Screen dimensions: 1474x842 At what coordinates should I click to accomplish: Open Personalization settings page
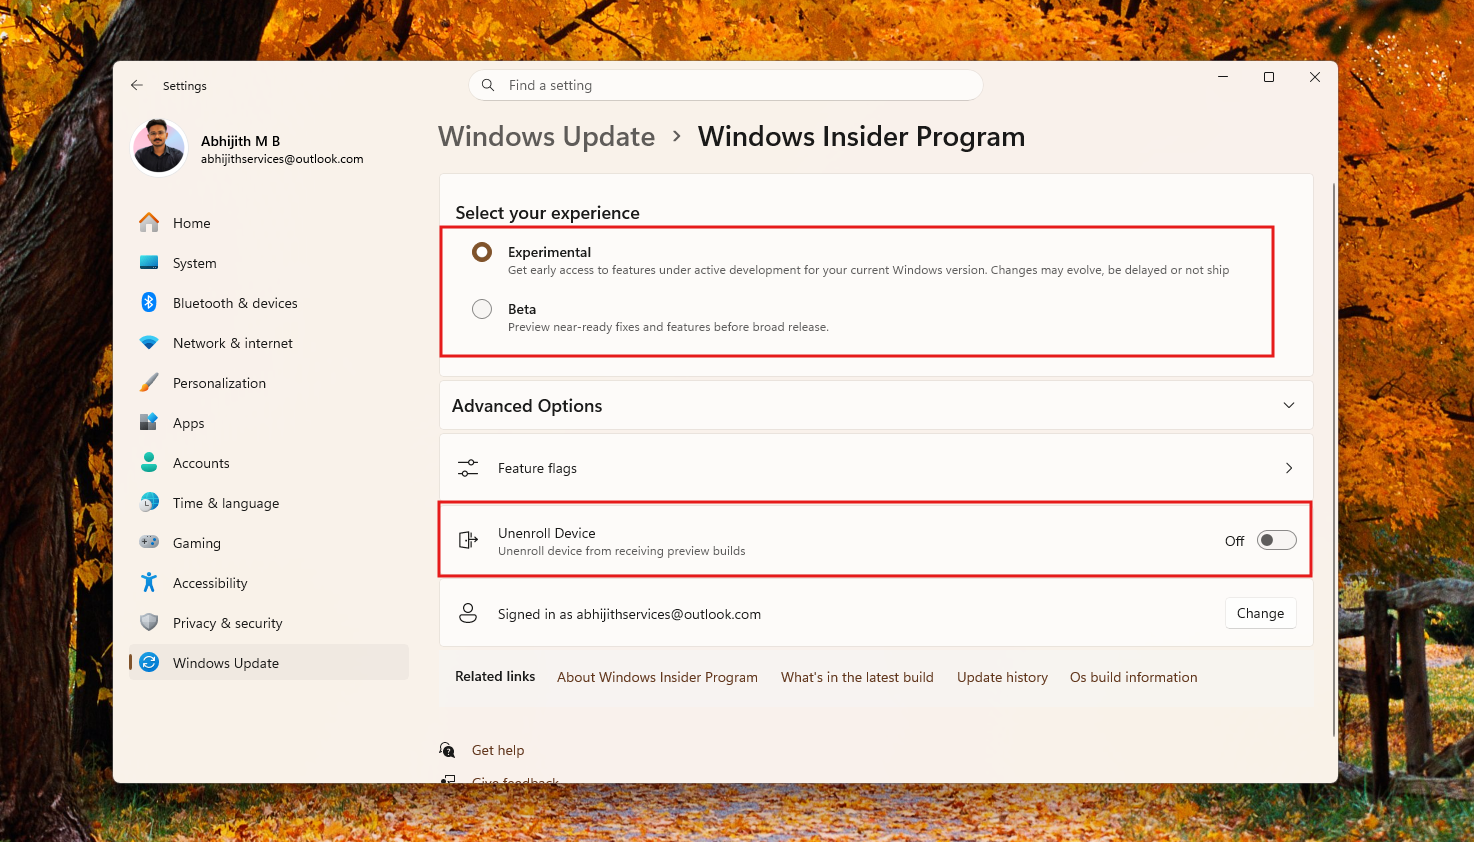pyautogui.click(x=269, y=382)
